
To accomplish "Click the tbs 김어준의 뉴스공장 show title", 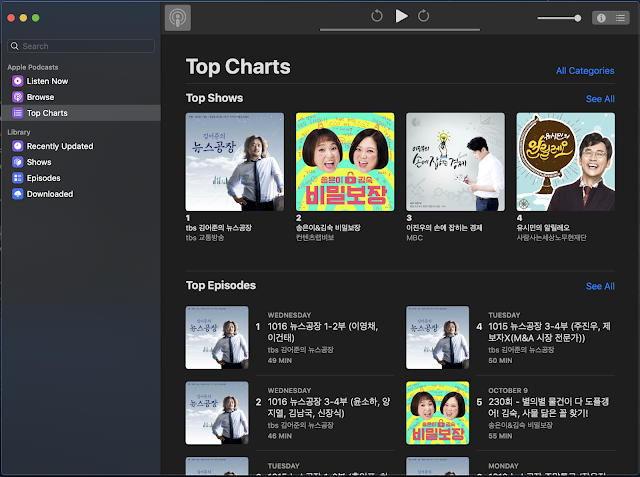I will (x=219, y=228).
